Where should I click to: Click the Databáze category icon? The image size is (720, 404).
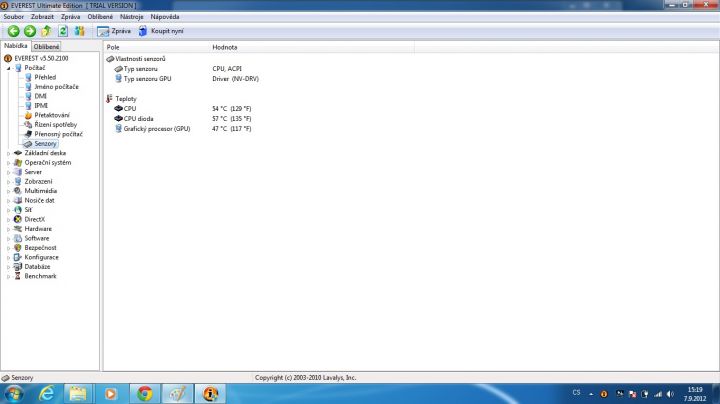click(x=18, y=266)
